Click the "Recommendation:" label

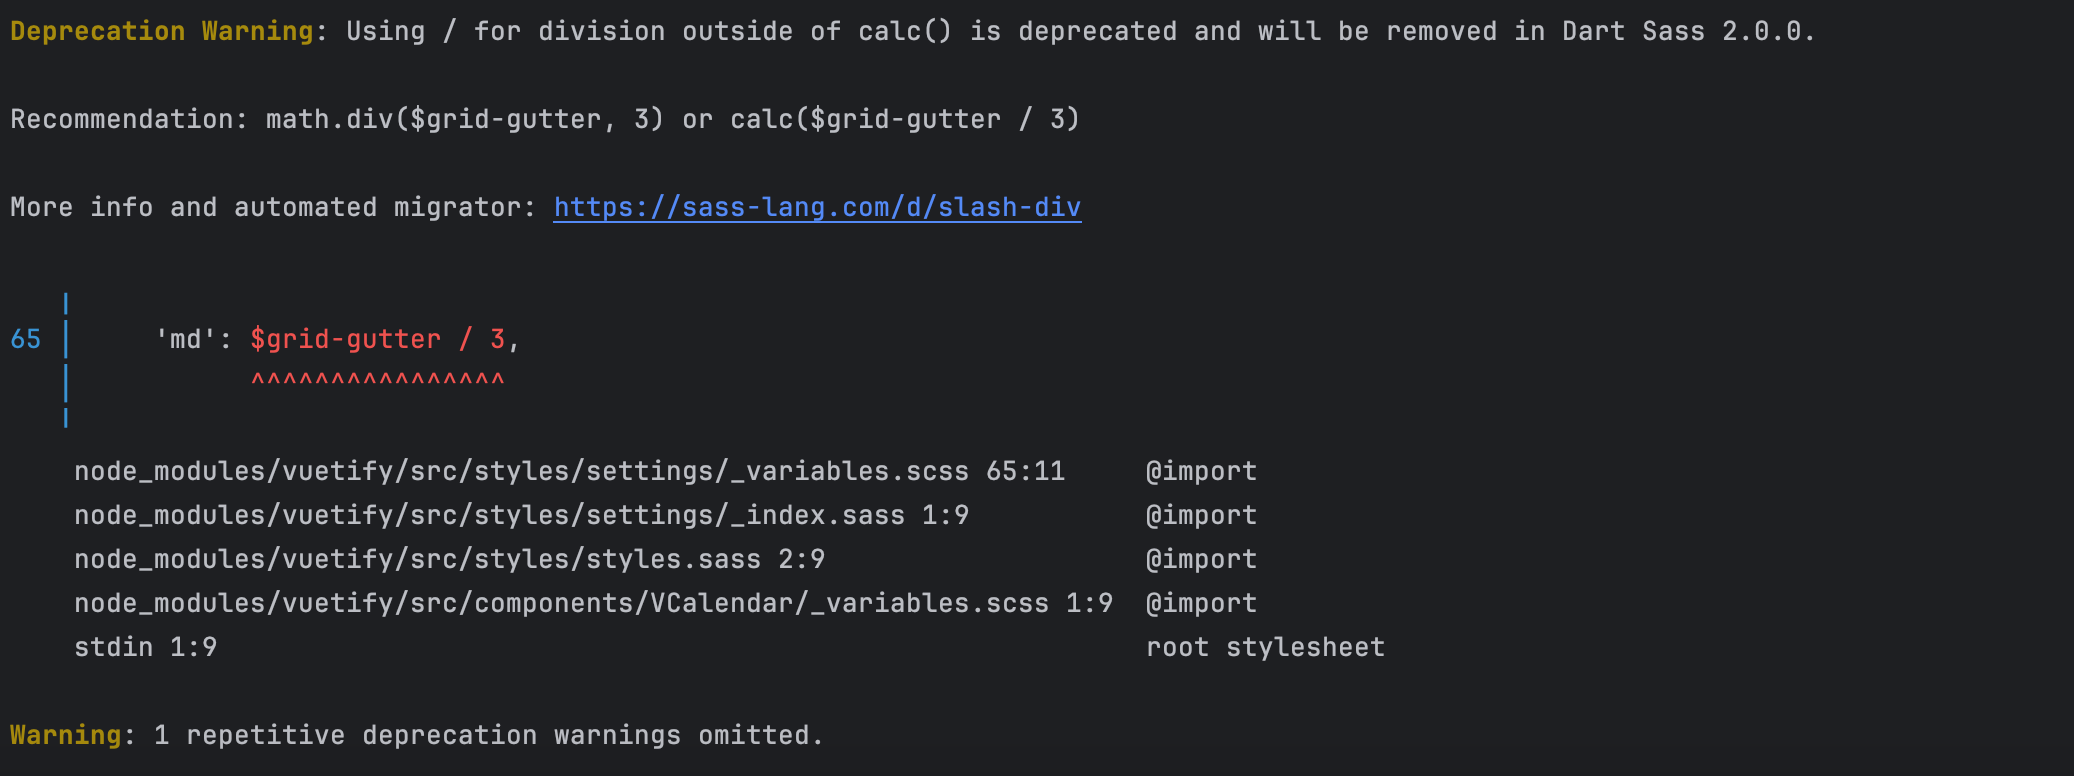tap(129, 119)
